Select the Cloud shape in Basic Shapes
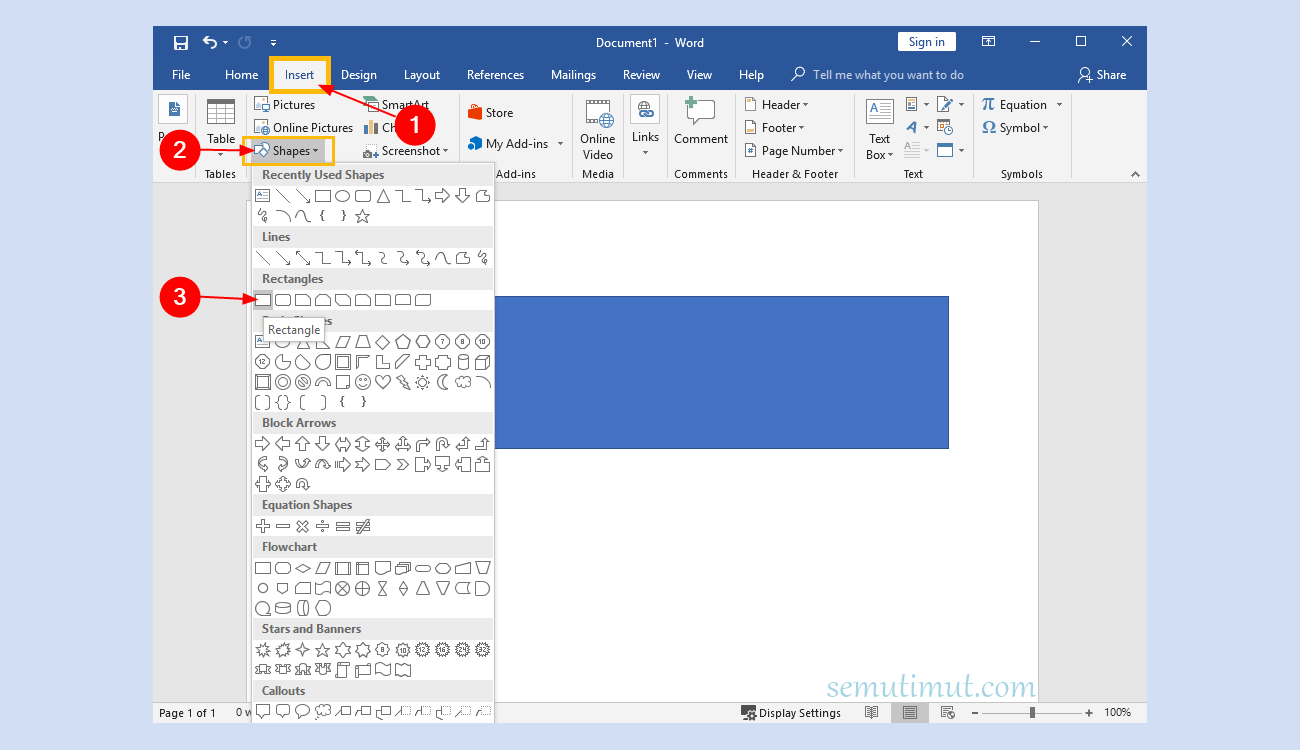The width and height of the screenshot is (1300, 750). [463, 382]
